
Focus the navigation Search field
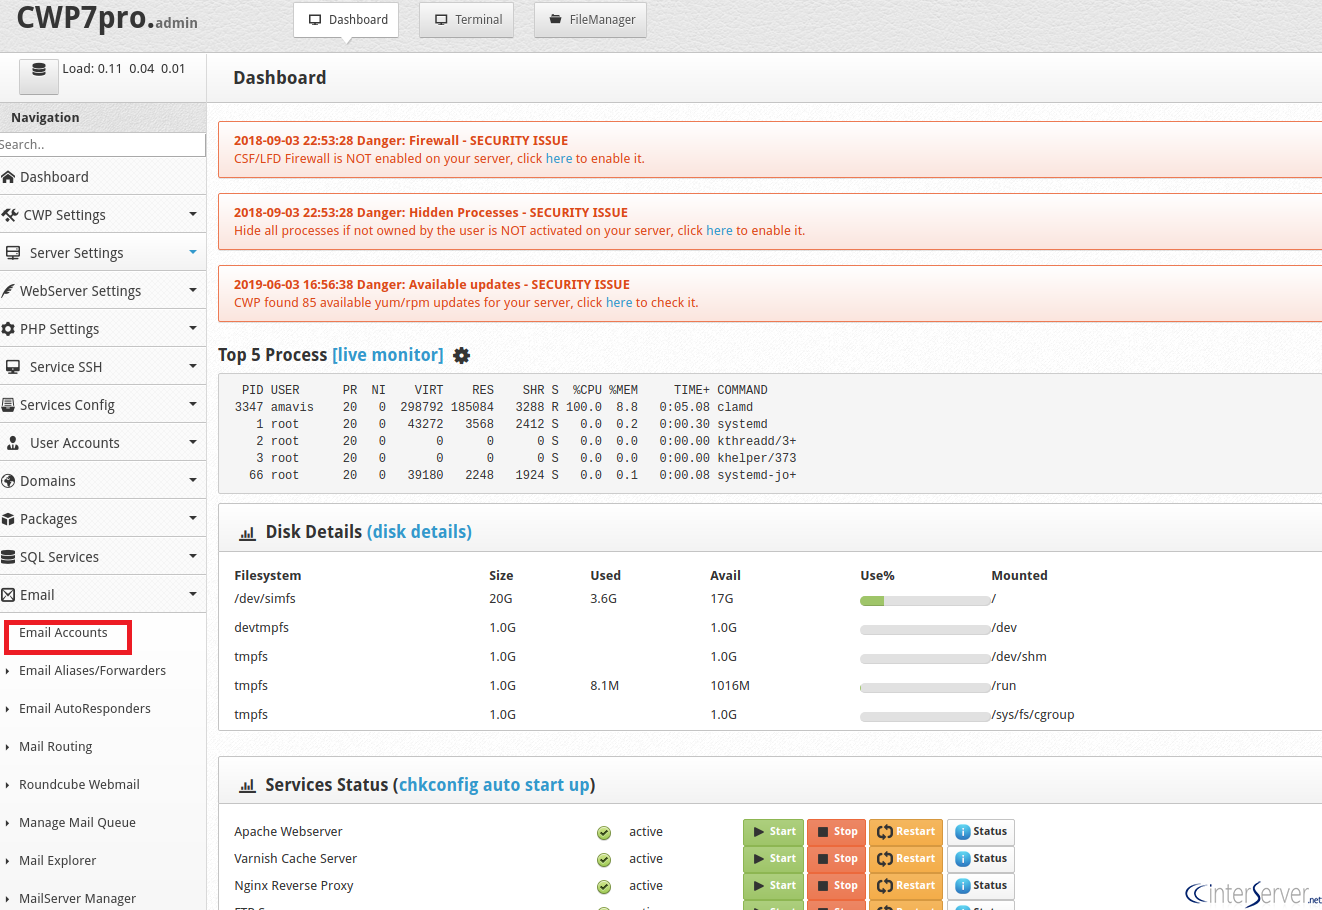click(x=102, y=145)
